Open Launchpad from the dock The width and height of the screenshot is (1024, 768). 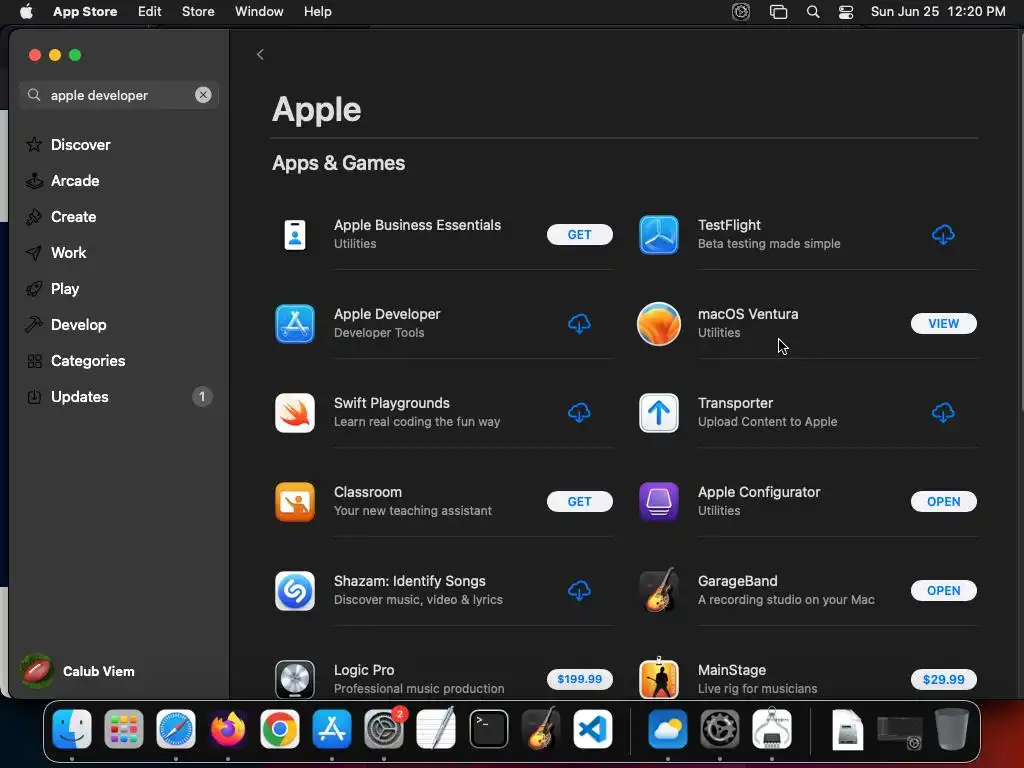click(x=123, y=729)
